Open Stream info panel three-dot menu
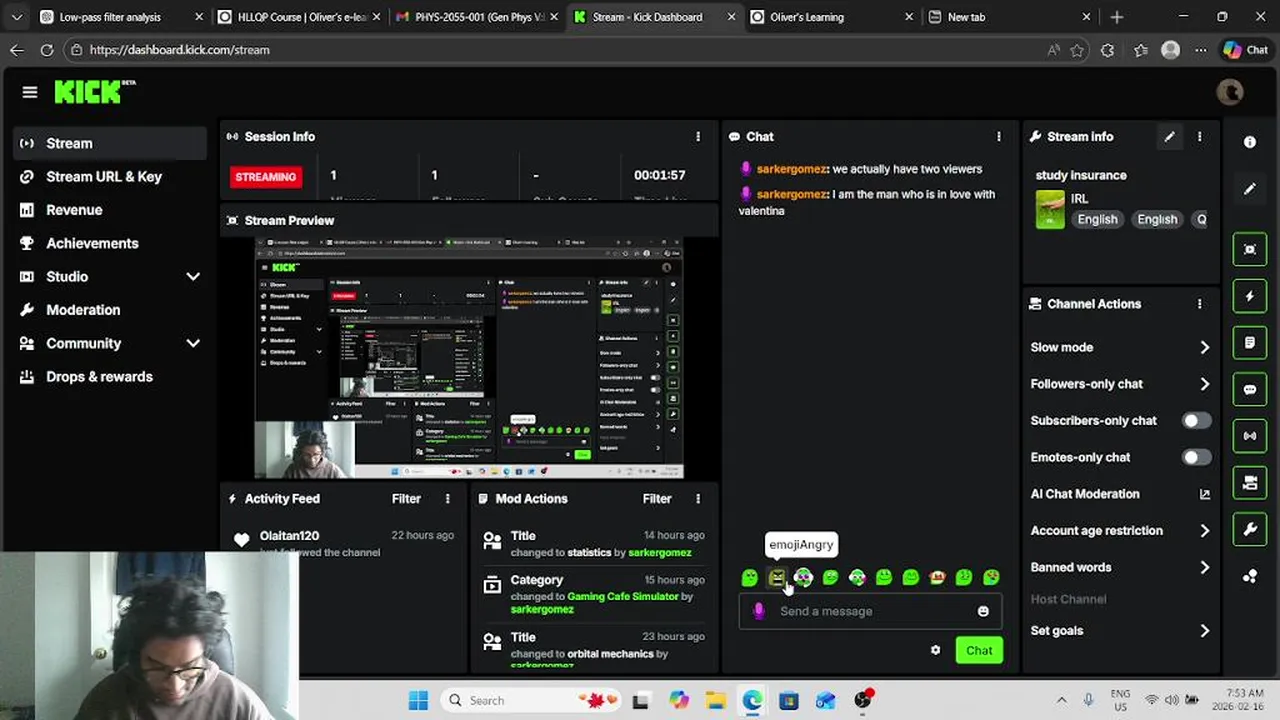Viewport: 1280px width, 720px height. coord(1199,136)
